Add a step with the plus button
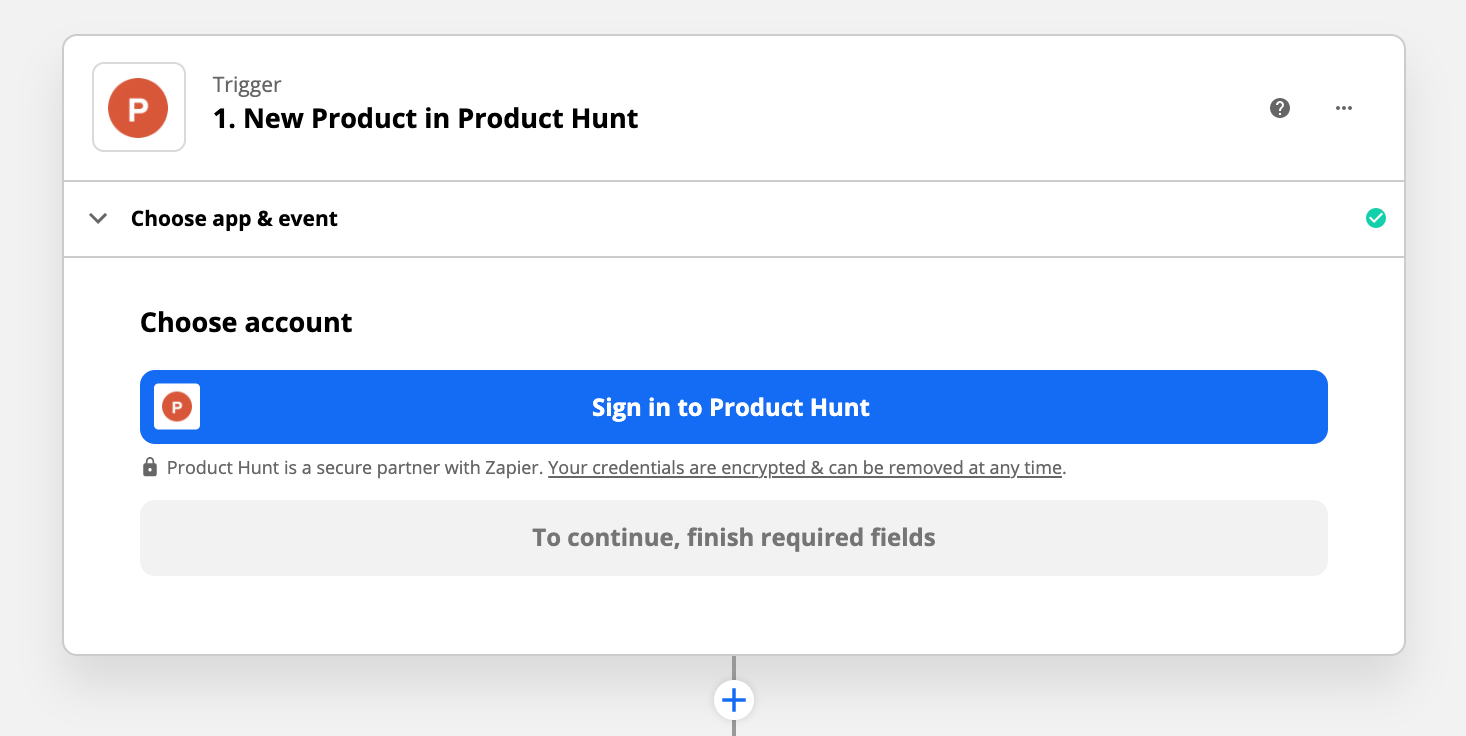Image resolution: width=1466 pixels, height=736 pixels. point(734,700)
